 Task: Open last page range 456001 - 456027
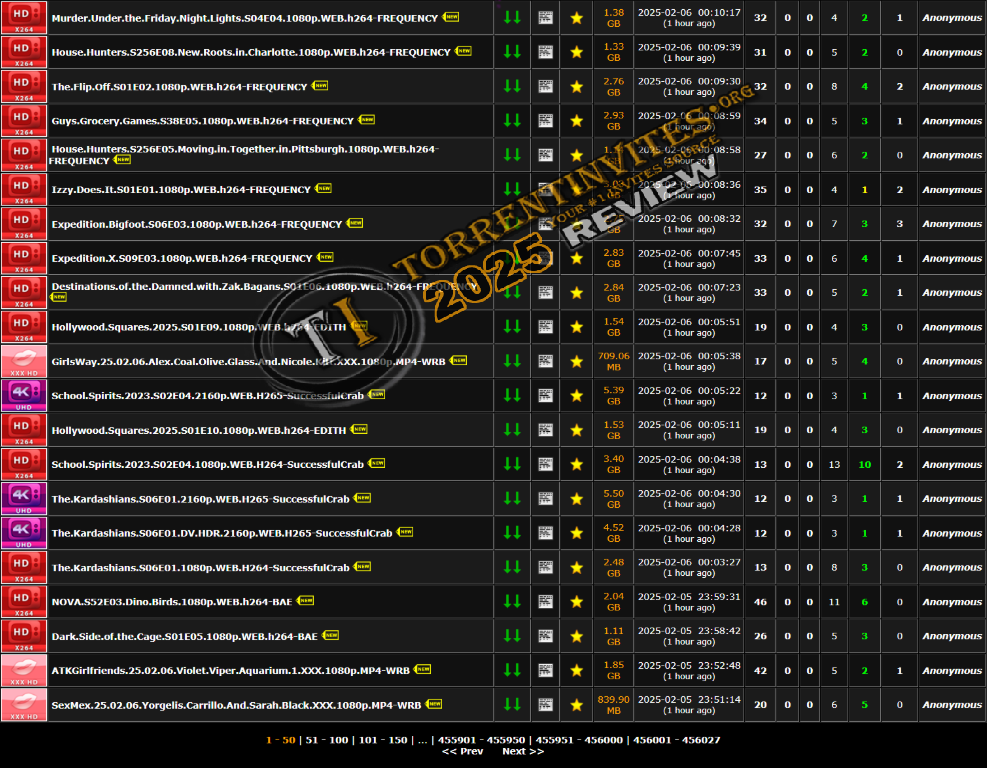674,740
